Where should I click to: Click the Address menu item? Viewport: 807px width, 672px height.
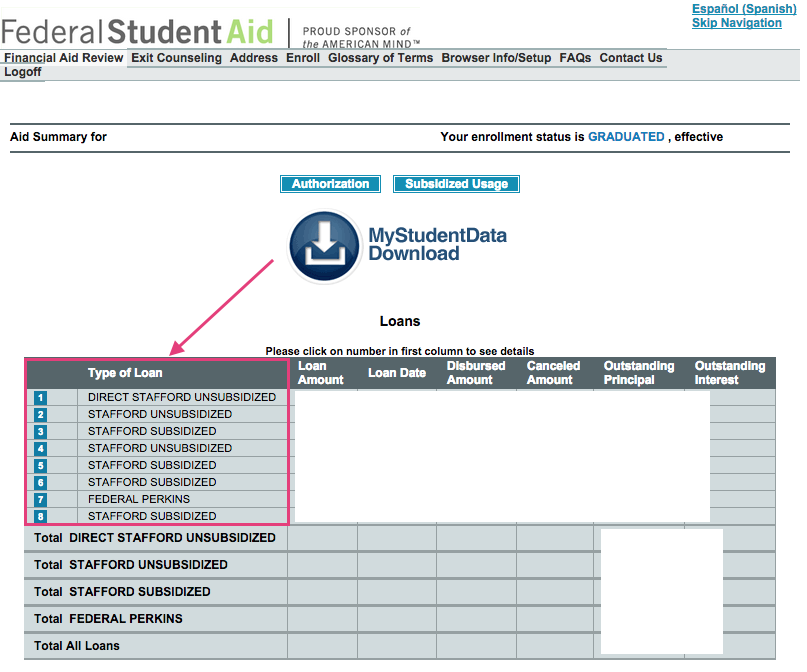point(253,58)
